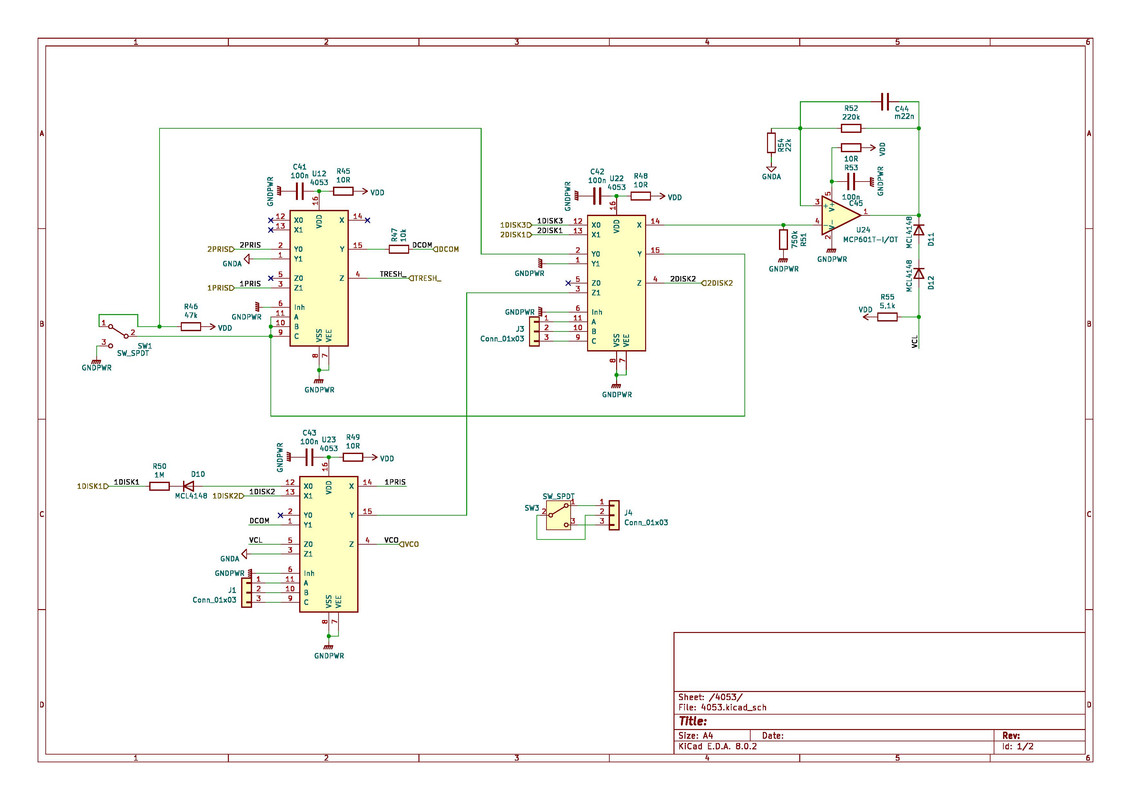
Task: Select the U23 4053 multiplexer body
Action: click(329, 545)
